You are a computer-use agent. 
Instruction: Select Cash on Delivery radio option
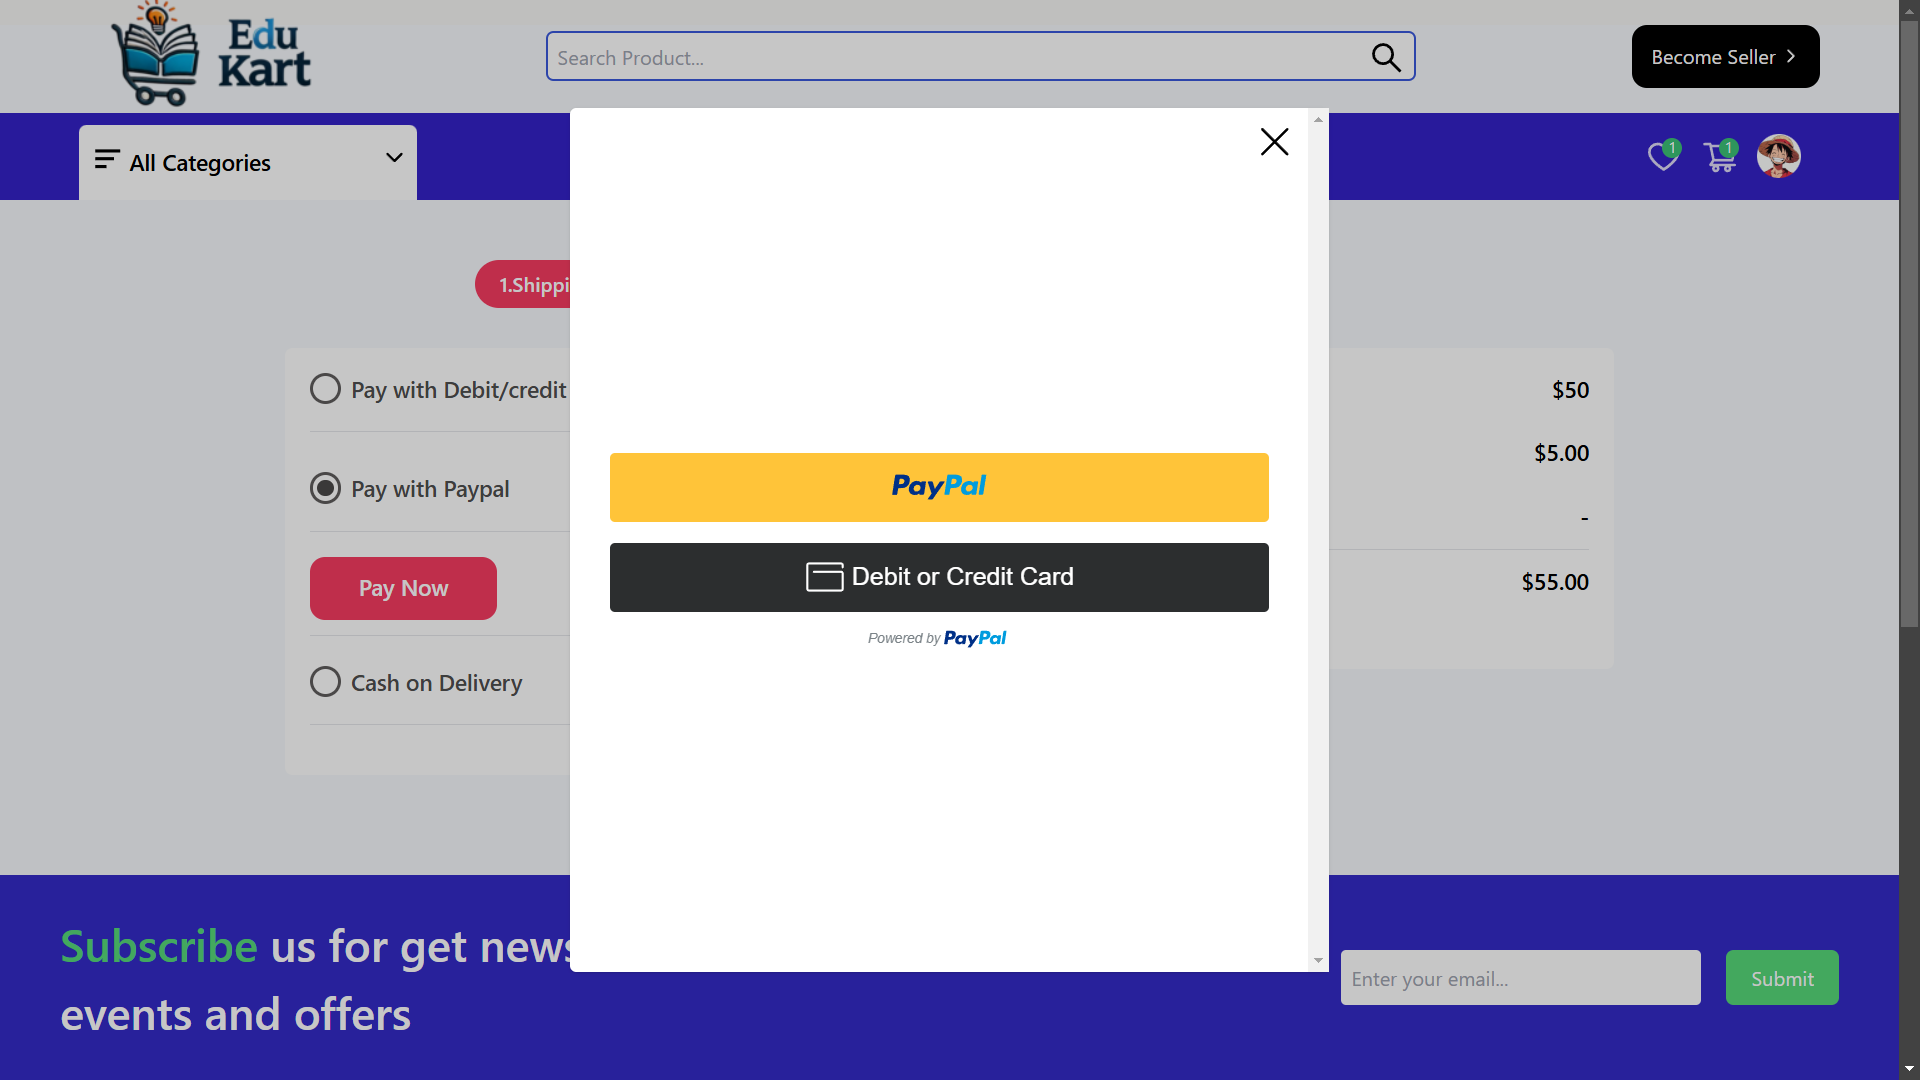[x=325, y=682]
